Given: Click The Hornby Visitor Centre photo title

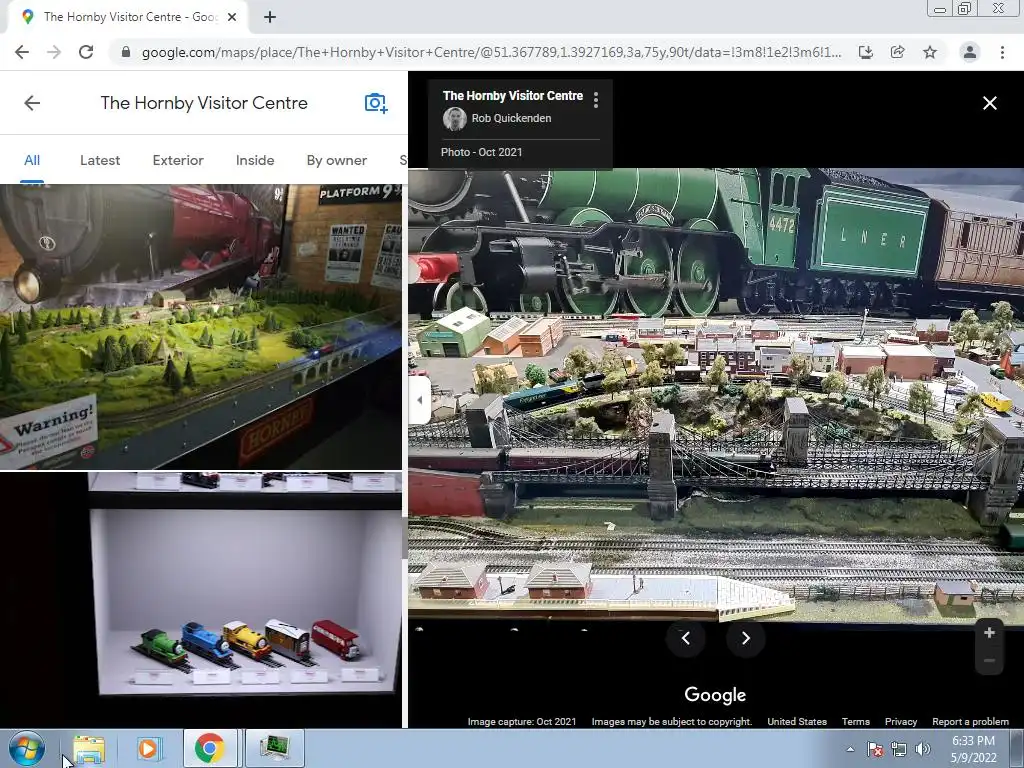Looking at the screenshot, I should (x=513, y=96).
